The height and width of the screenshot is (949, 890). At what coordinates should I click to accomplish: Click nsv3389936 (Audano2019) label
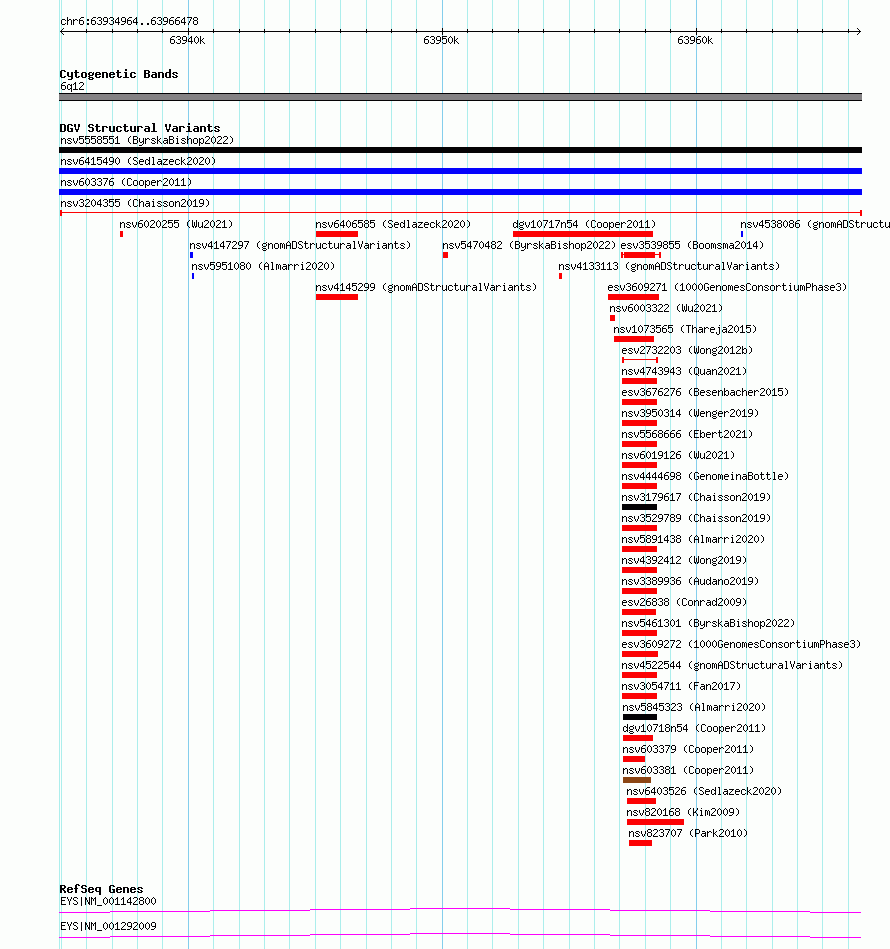(690, 581)
